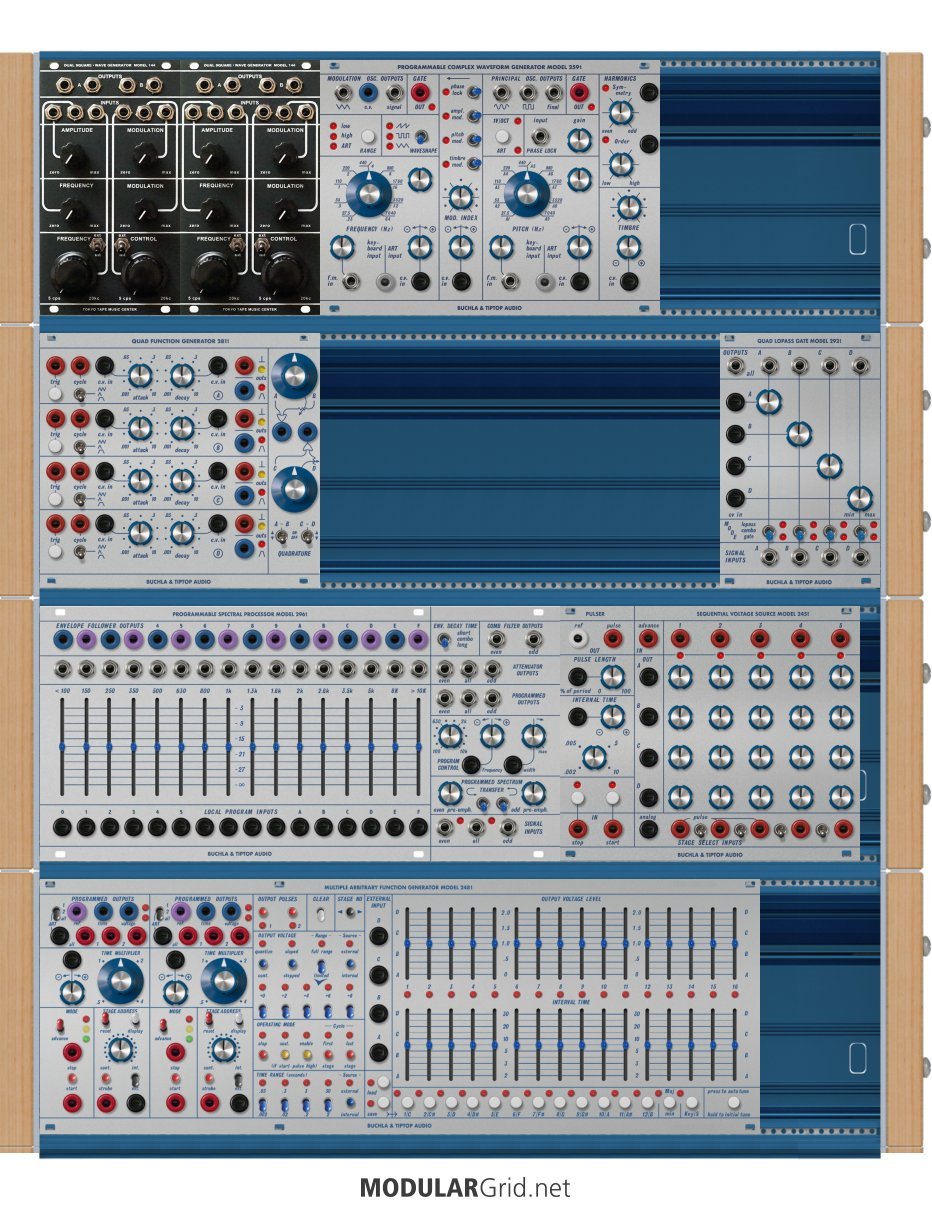Screen dimensions: 932x1209
Task: Click the decay knob in row D of 281t
Action: point(181,531)
